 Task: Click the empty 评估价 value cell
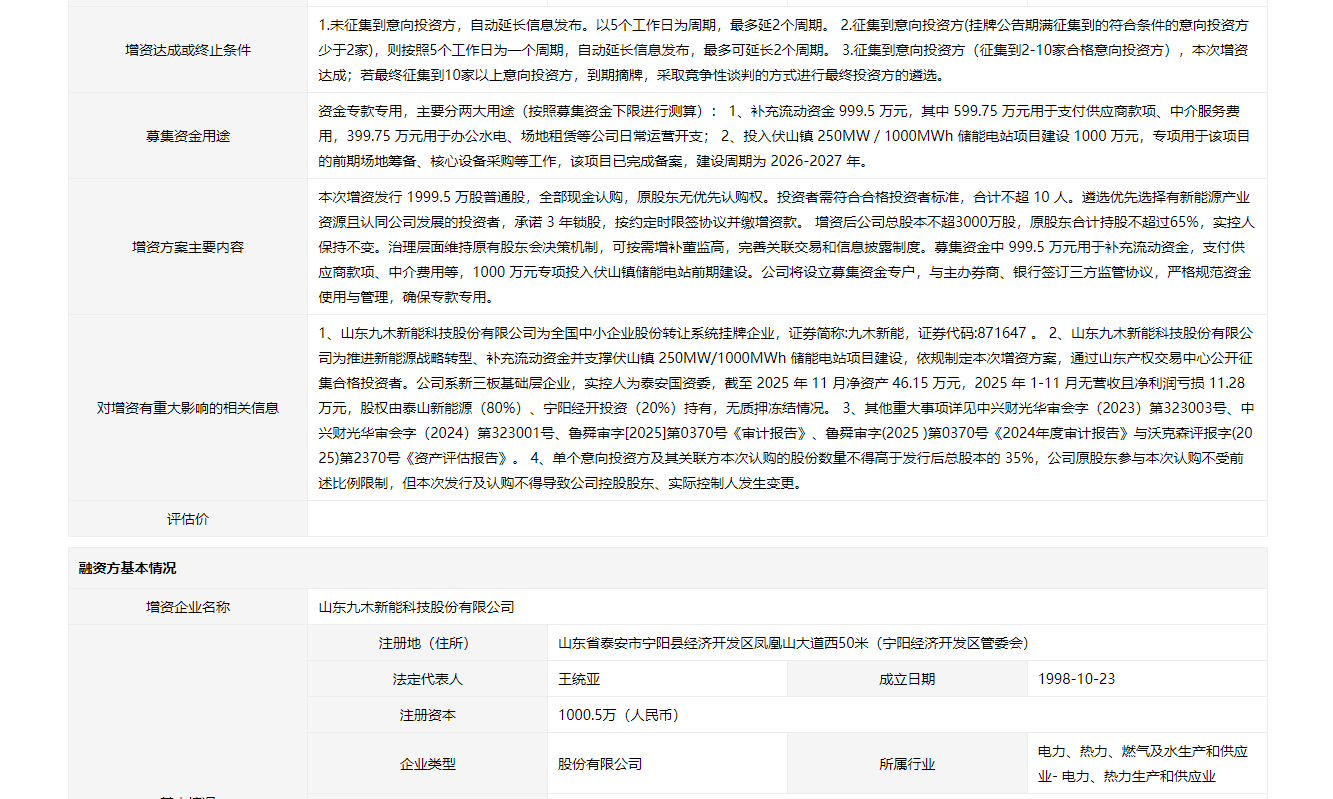pyautogui.click(x=786, y=519)
